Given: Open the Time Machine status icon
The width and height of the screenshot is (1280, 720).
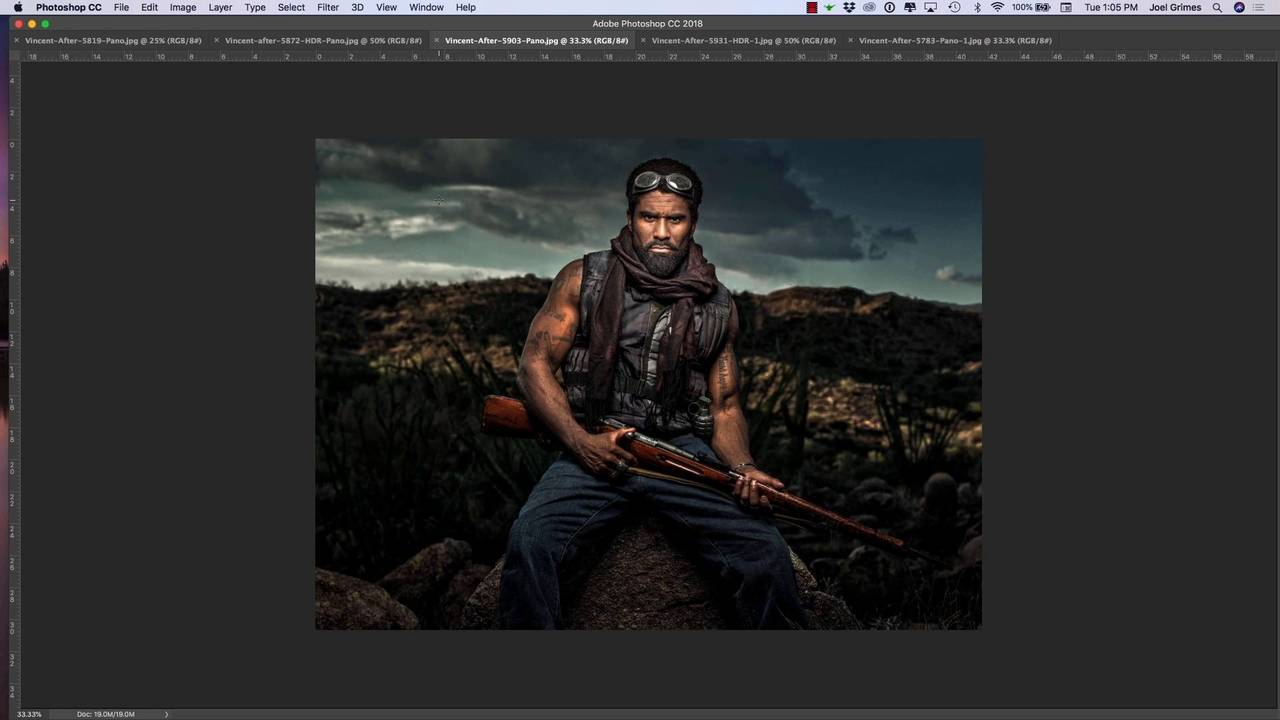Looking at the screenshot, I should click(x=954, y=7).
